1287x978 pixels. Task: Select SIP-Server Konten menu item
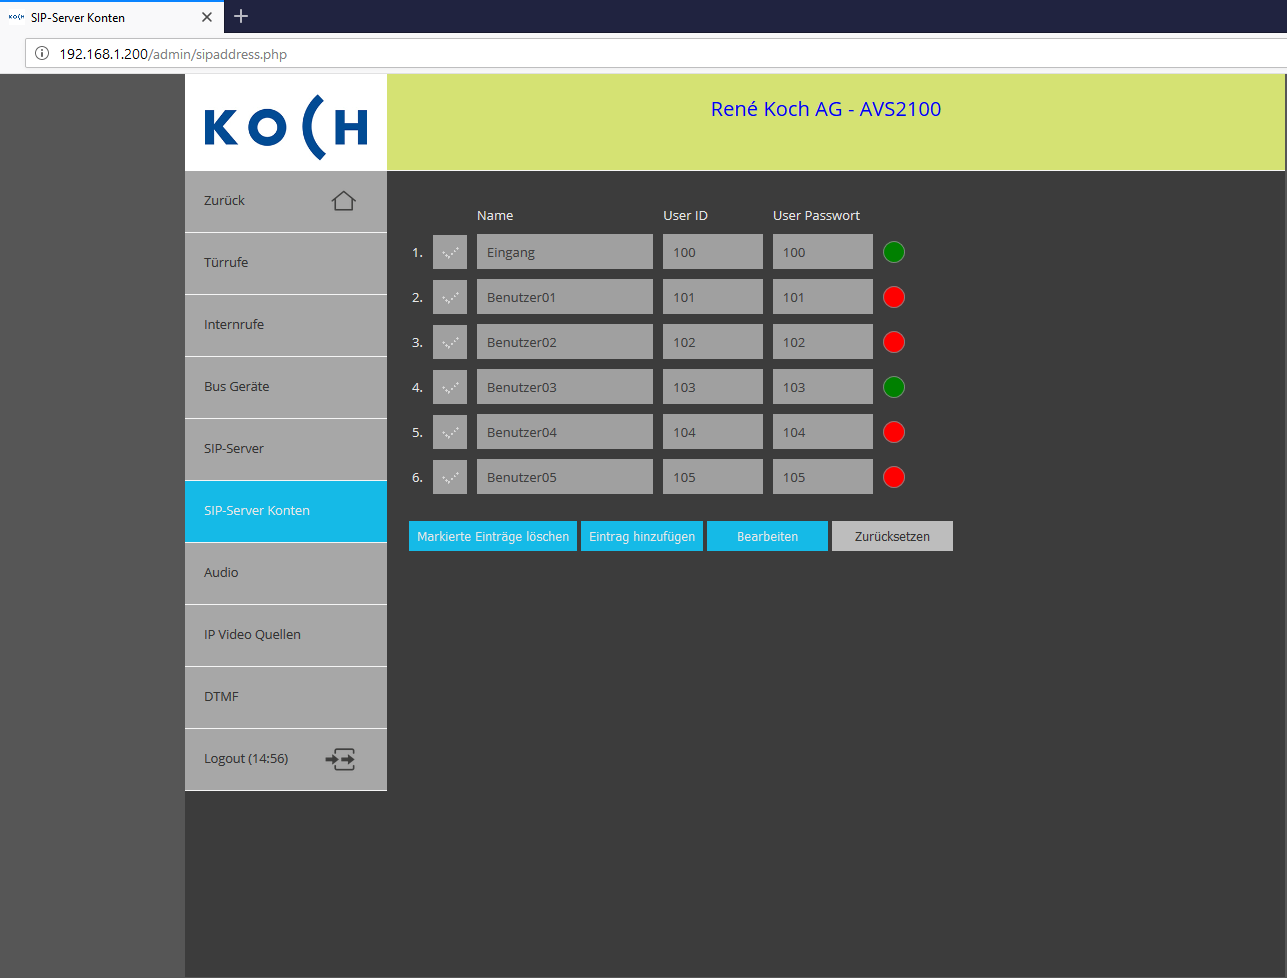(x=286, y=511)
